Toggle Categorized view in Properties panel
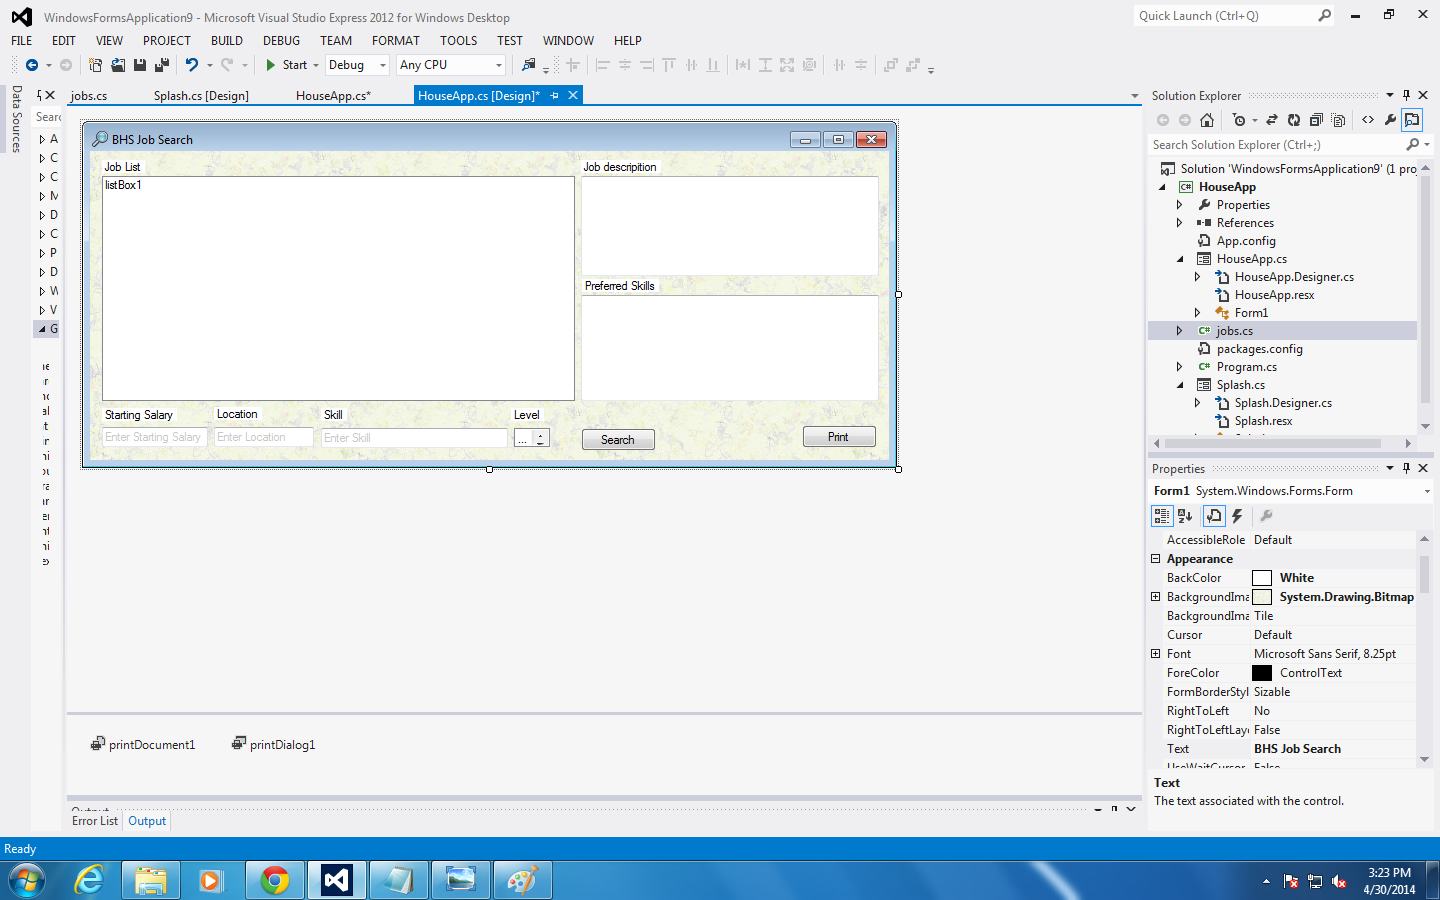The image size is (1440, 900). point(1162,516)
